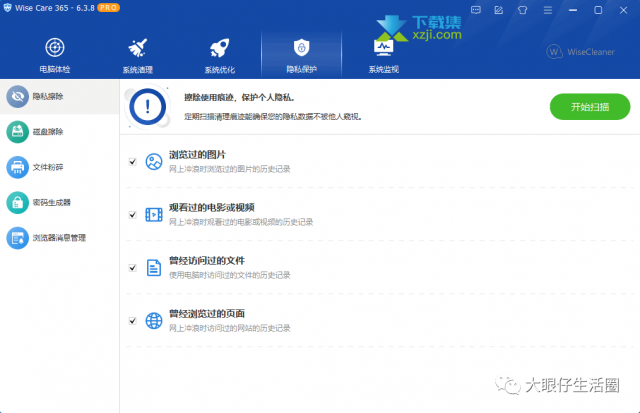Click 密码生成器 sidebar label
Screen dimensions: 640x413
click(52, 202)
